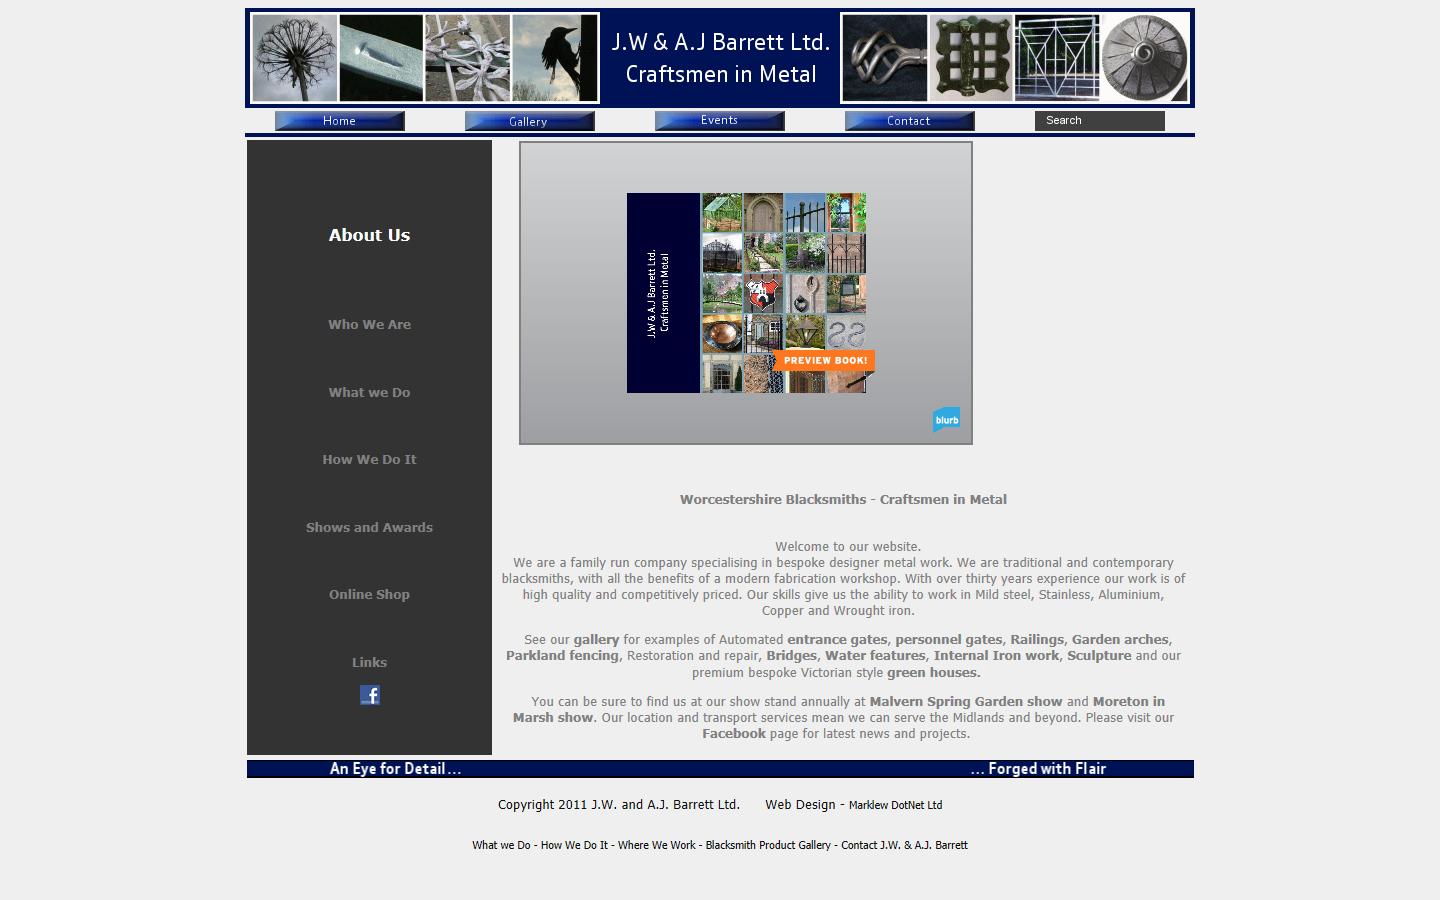This screenshot has width=1440, height=900.
Task: Open the Facebook link in the paragraph text
Action: (733, 733)
